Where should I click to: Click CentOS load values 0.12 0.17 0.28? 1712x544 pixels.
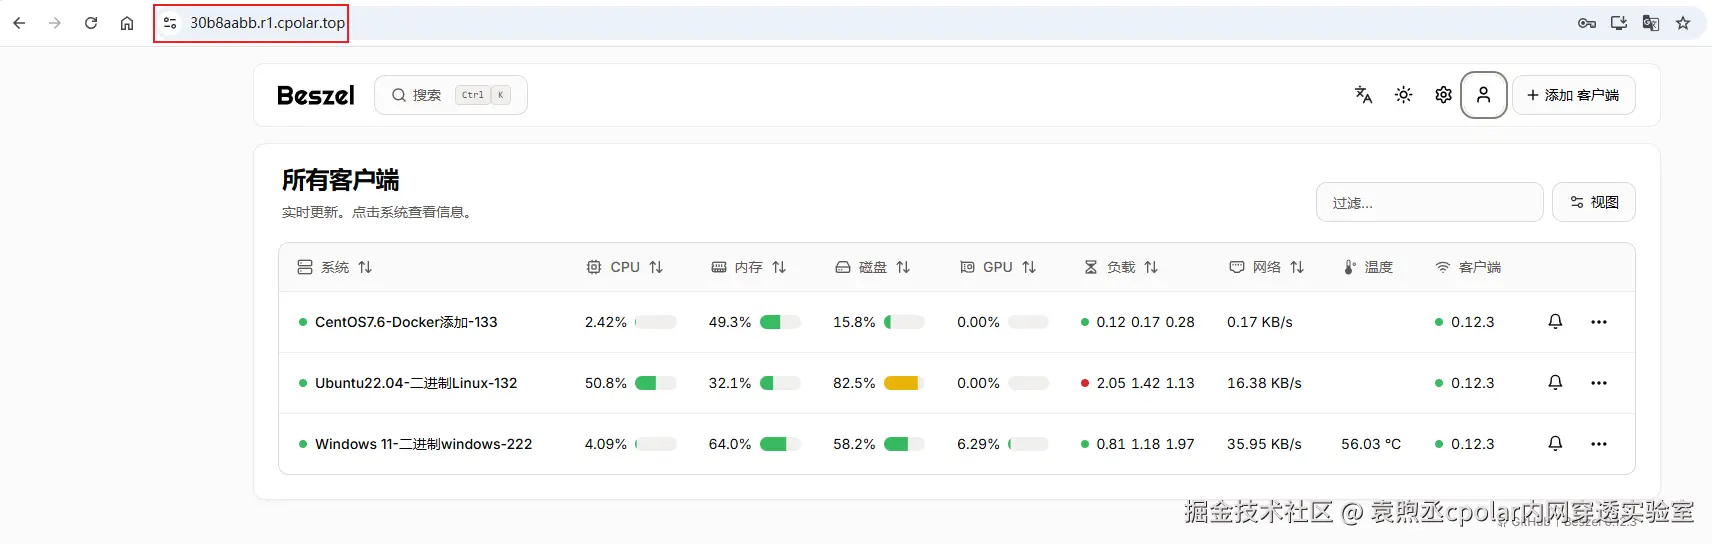(x=1145, y=322)
